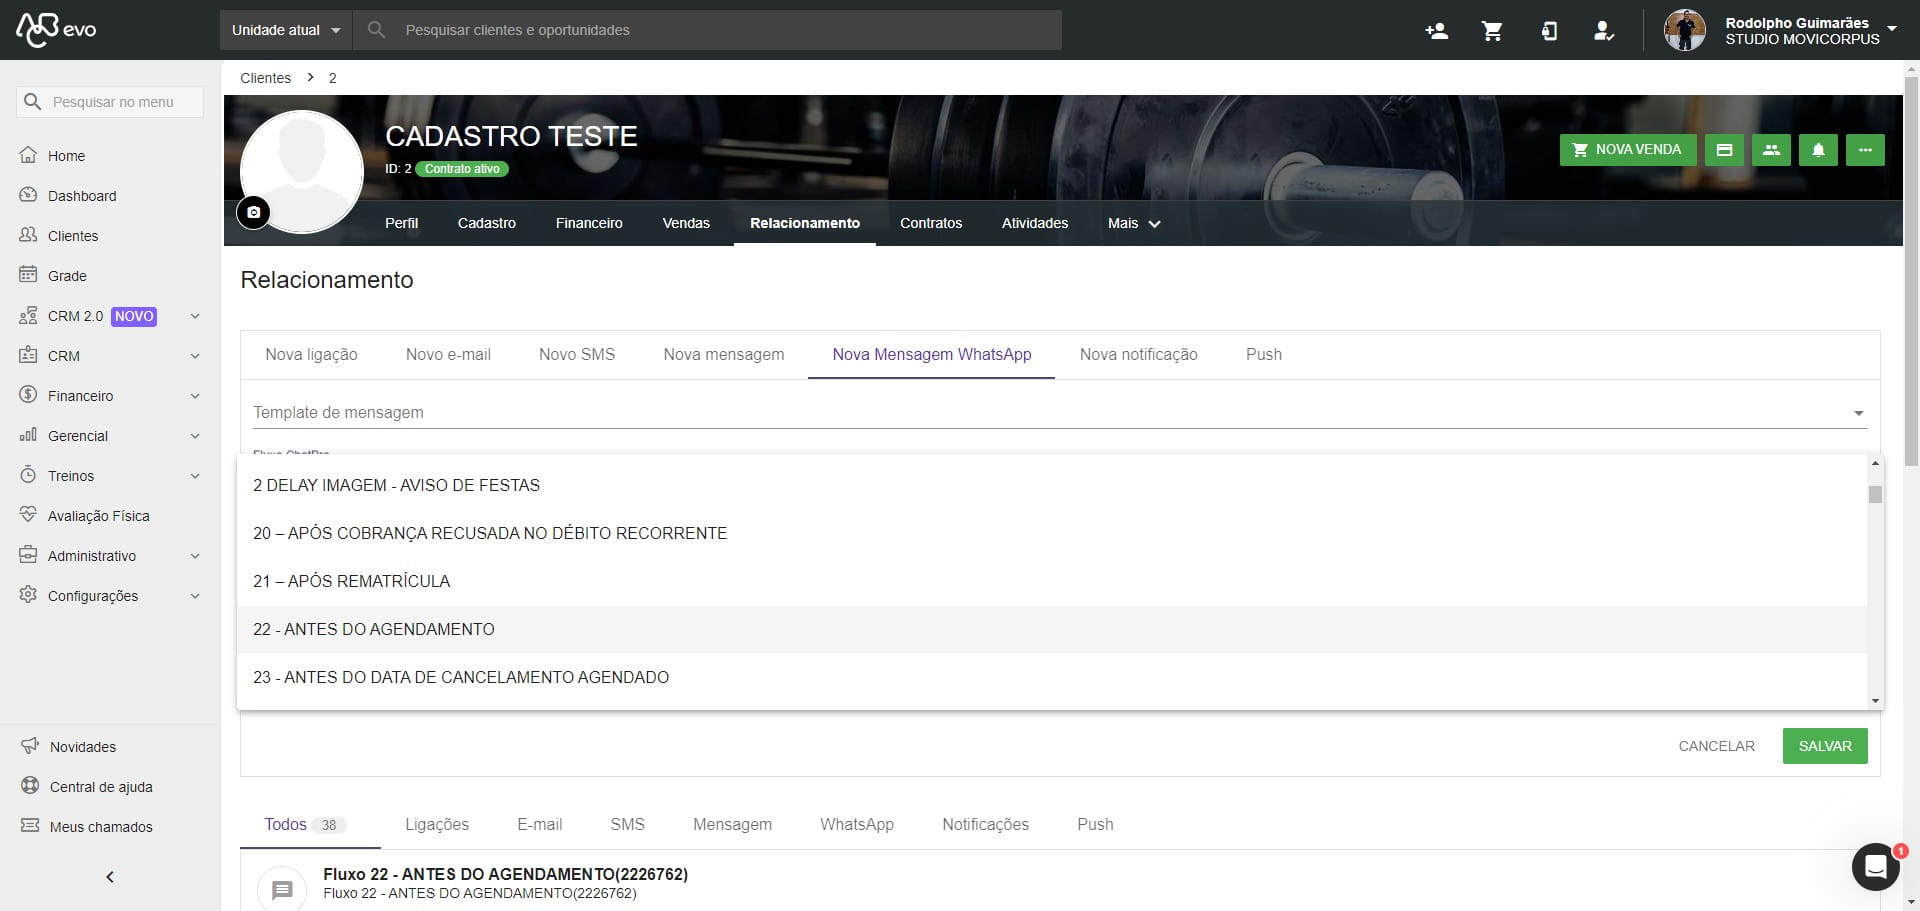1920x911 pixels.
Task: Click the CRM 2.0 icon in sidebar
Action: pyautogui.click(x=28, y=316)
